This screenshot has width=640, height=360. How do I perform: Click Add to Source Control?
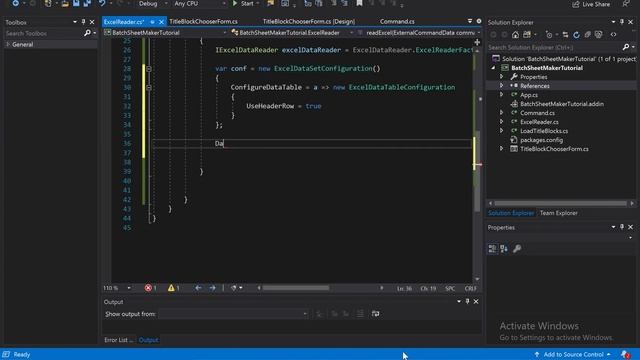[x=572, y=354]
